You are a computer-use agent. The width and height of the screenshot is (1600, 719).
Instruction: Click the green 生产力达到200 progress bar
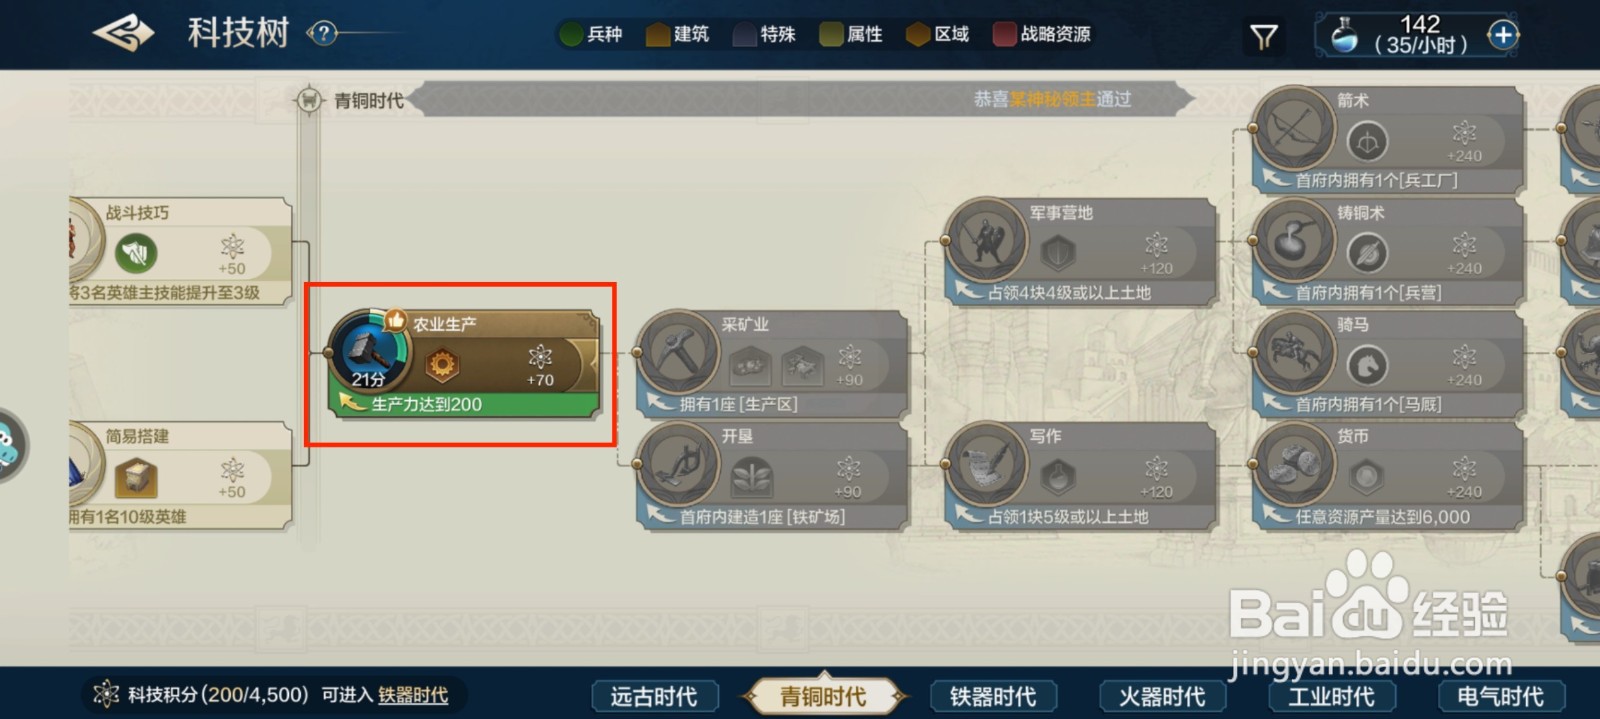(464, 404)
